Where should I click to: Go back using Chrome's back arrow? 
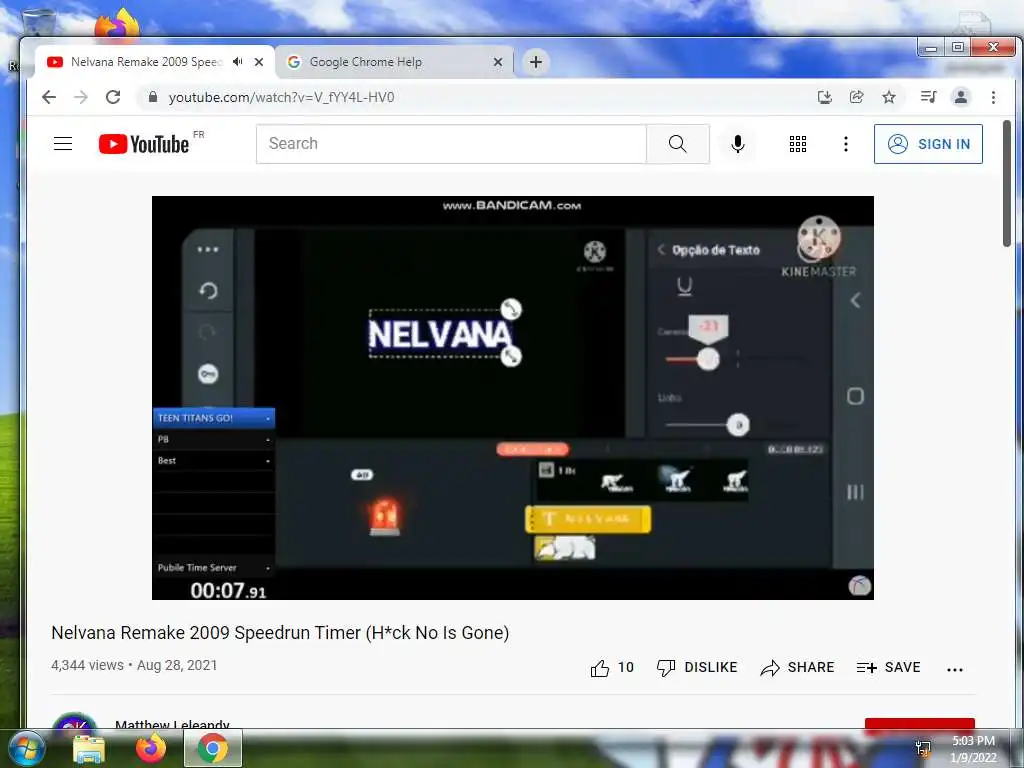[x=49, y=97]
